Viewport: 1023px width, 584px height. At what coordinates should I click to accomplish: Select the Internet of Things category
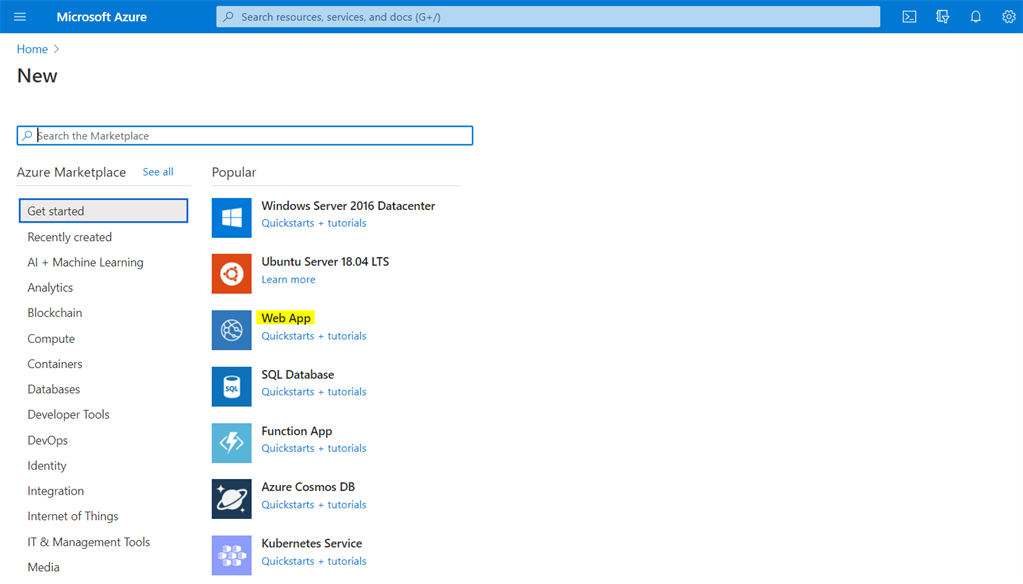click(x=73, y=517)
